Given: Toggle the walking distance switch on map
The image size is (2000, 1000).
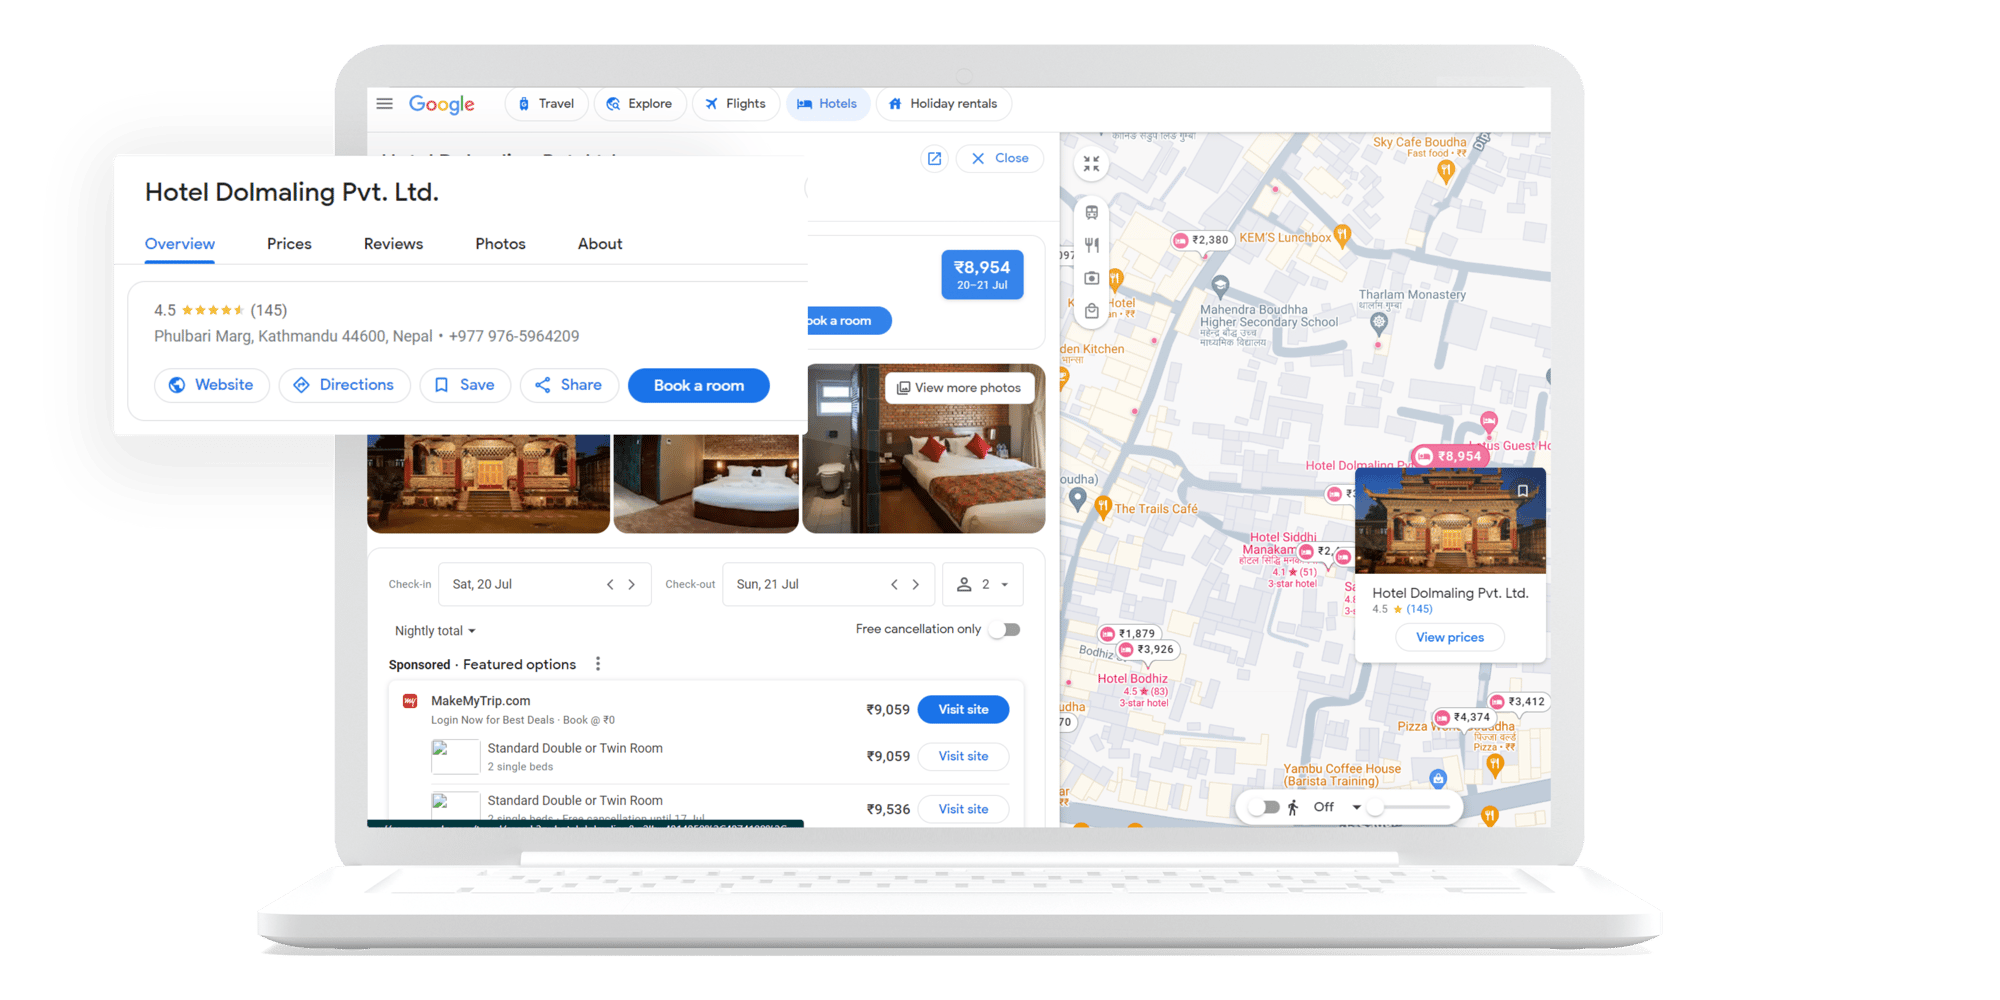Looking at the screenshot, I should coord(1265,807).
